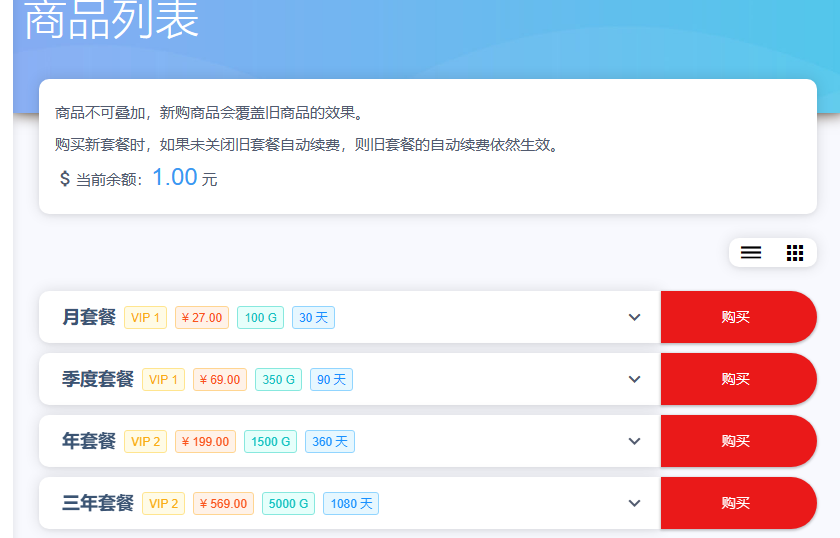Expand the 三年套餐 details chevron
Viewport: 840px width, 538px height.
(634, 503)
